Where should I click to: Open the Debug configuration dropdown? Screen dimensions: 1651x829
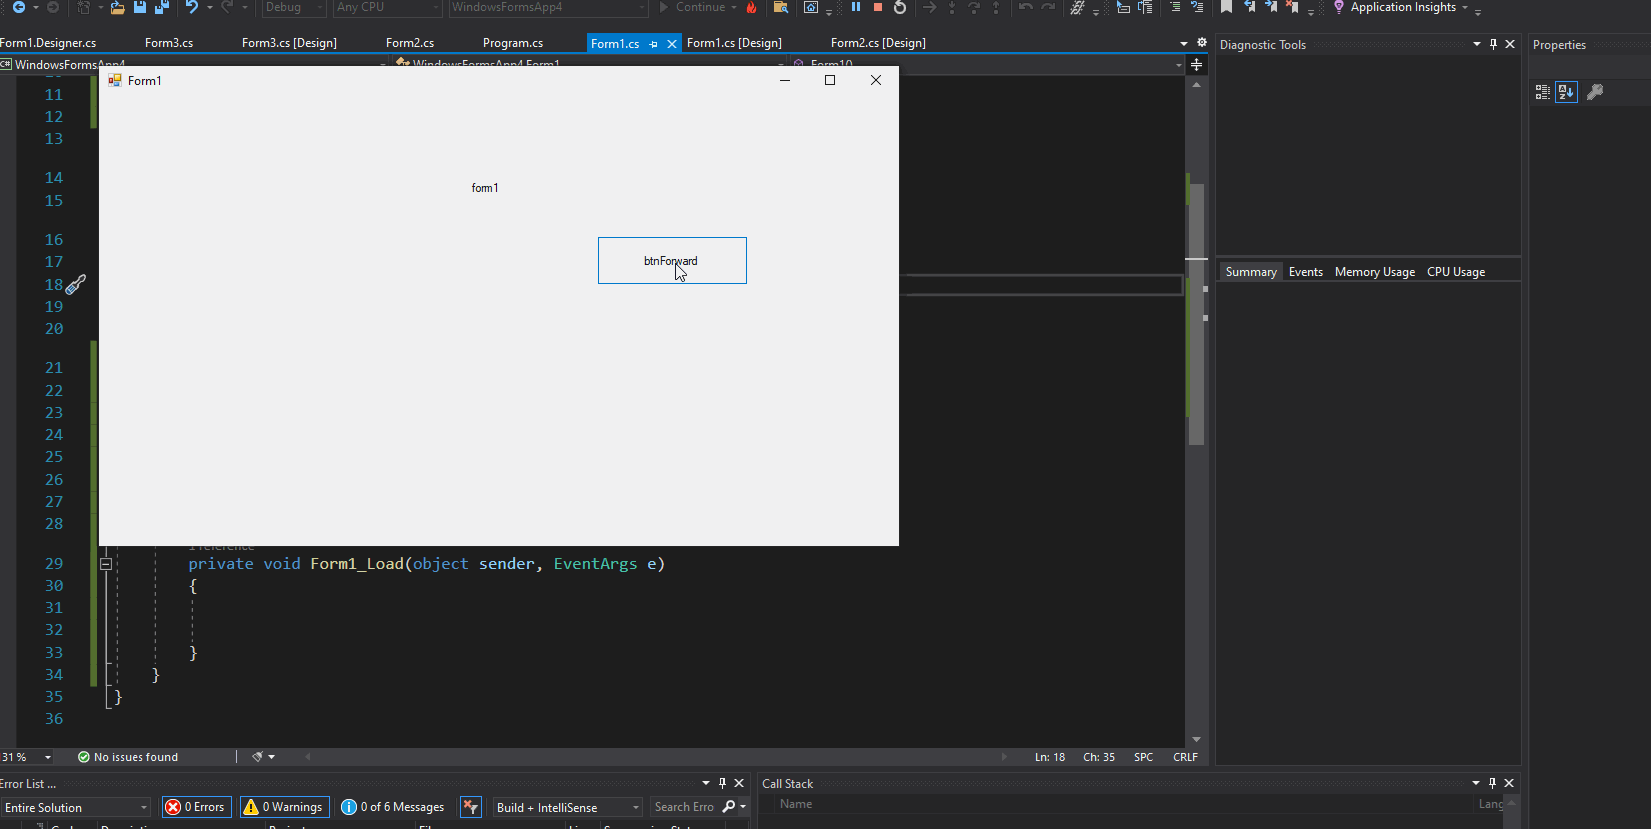pos(294,7)
